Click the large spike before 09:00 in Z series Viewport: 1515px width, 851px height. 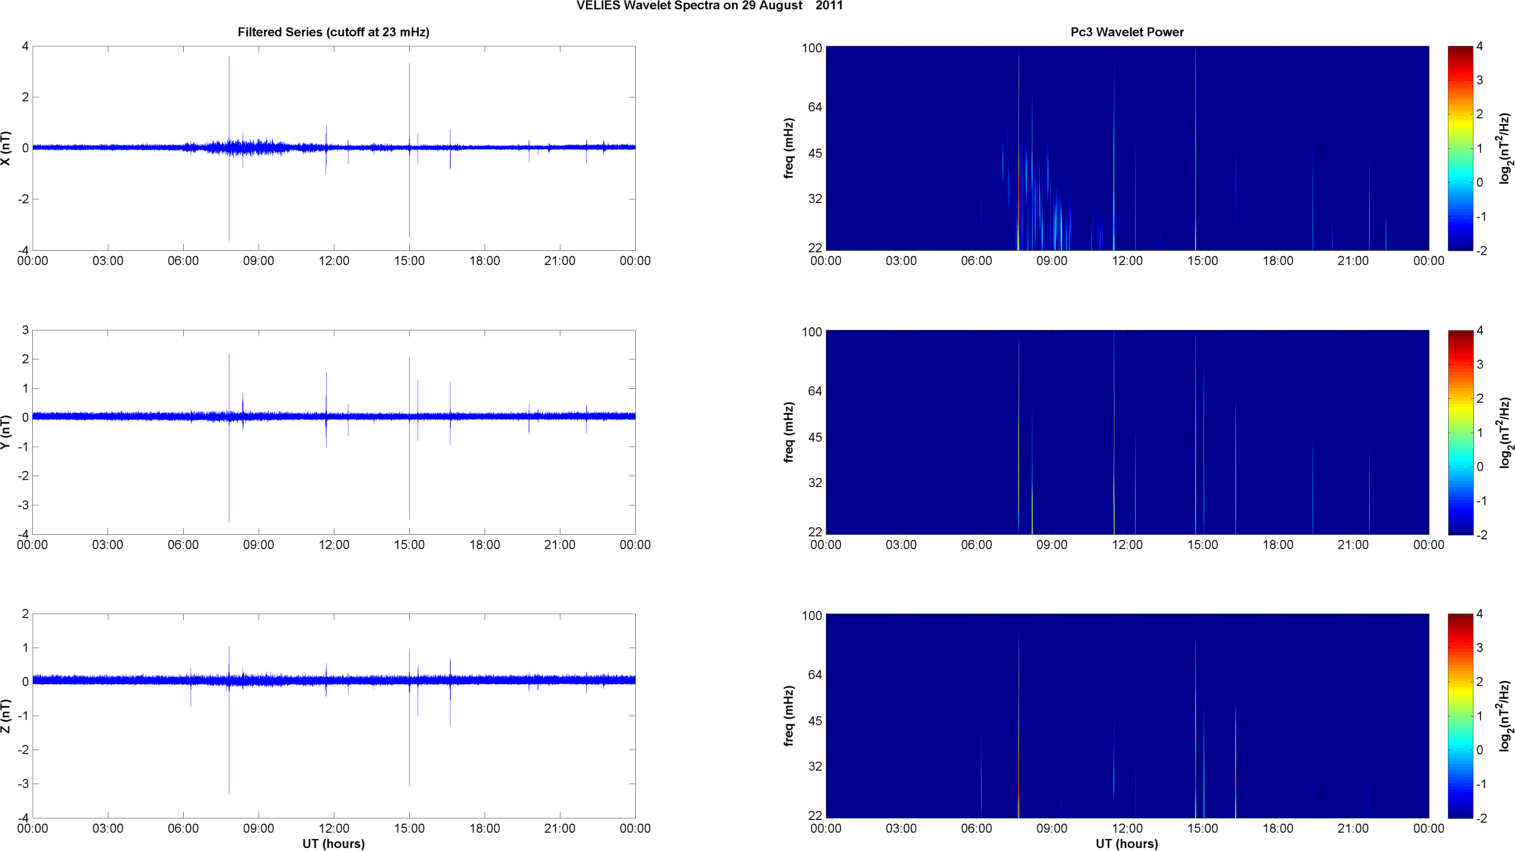coord(229,720)
